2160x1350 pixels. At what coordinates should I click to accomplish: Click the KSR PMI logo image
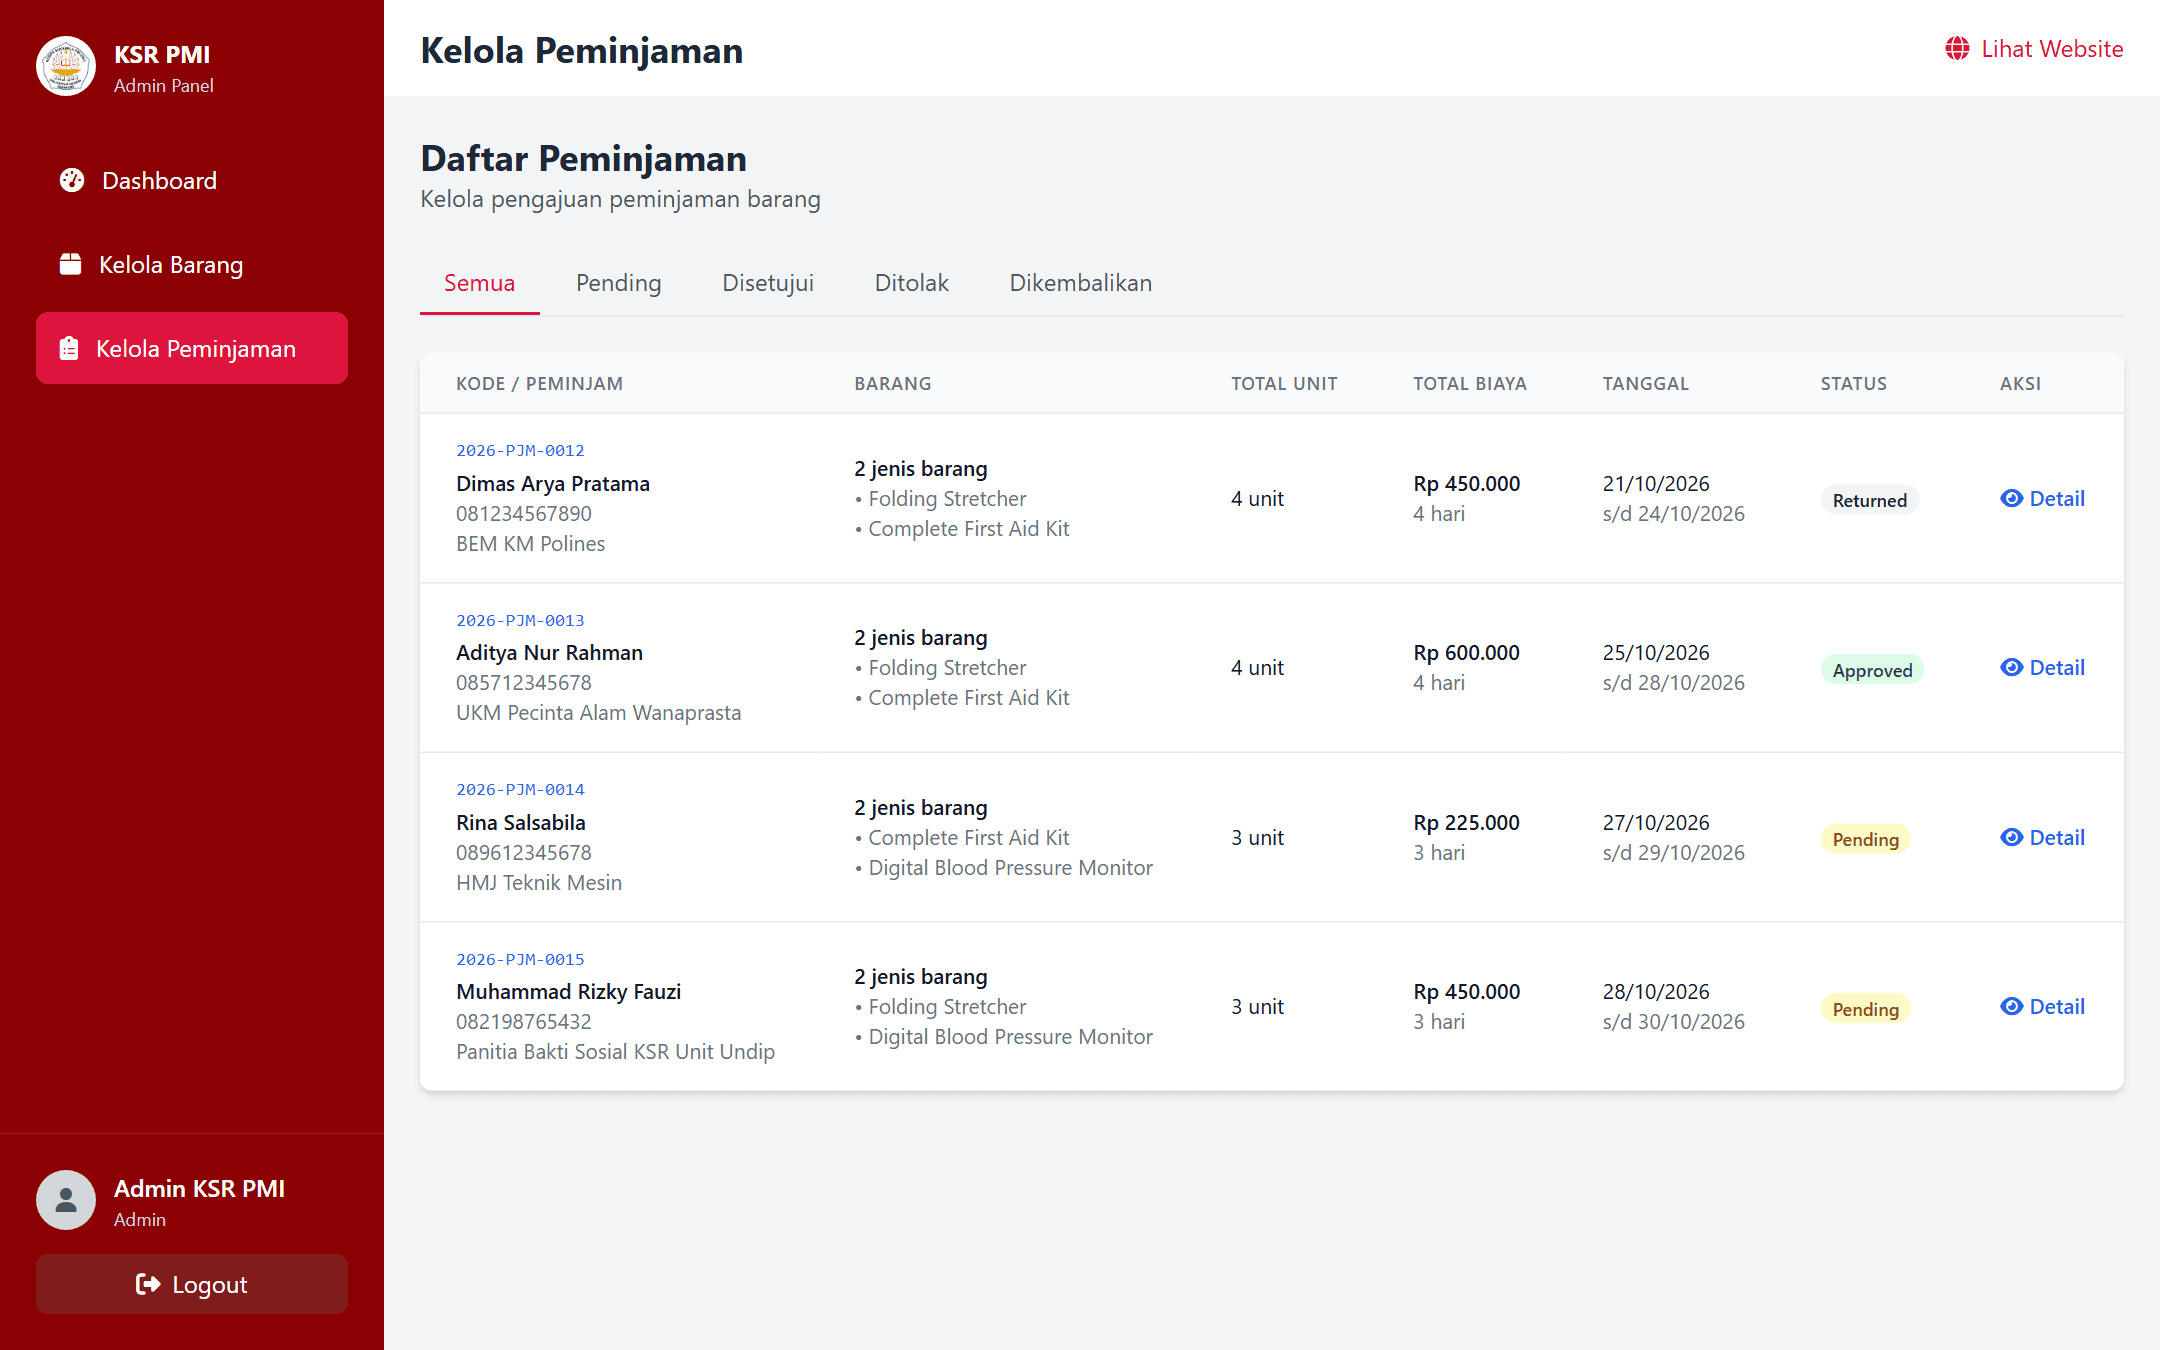pyautogui.click(x=66, y=67)
